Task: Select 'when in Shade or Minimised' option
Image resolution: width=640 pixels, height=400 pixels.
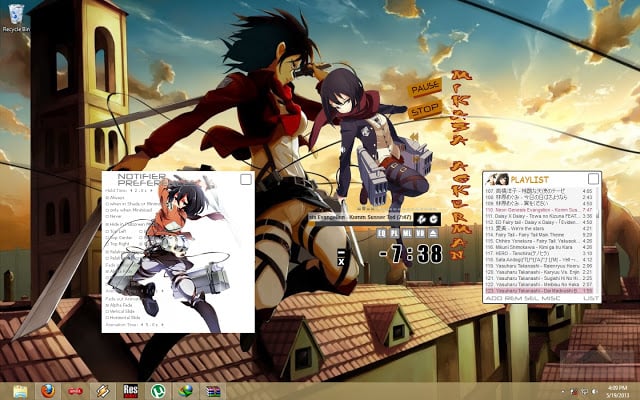Action: (133, 204)
